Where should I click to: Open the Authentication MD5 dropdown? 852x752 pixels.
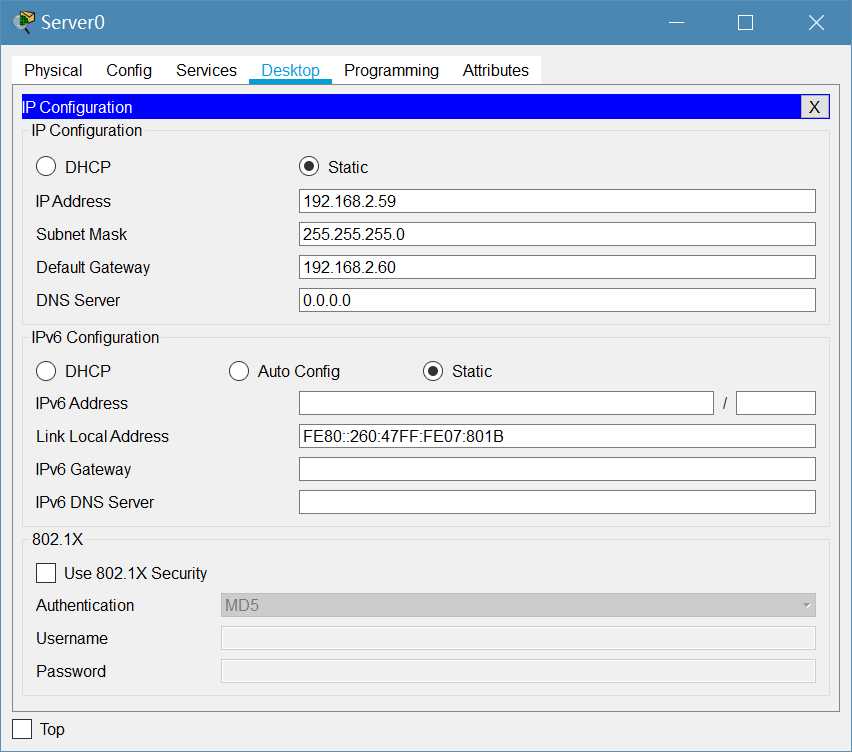518,605
